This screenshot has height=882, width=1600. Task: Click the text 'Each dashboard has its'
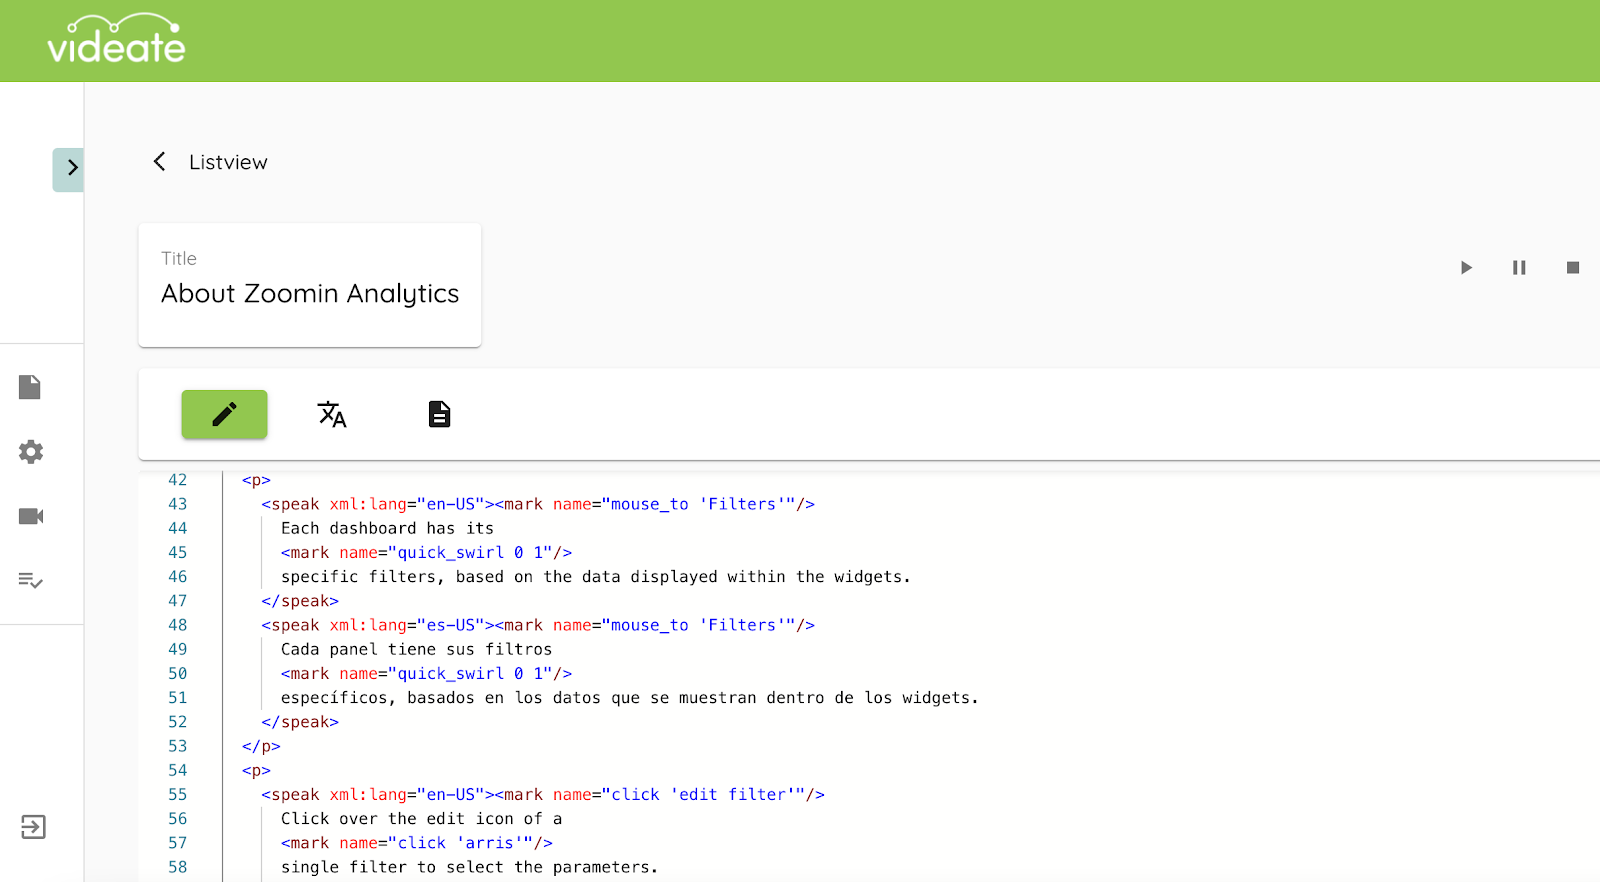pos(387,528)
